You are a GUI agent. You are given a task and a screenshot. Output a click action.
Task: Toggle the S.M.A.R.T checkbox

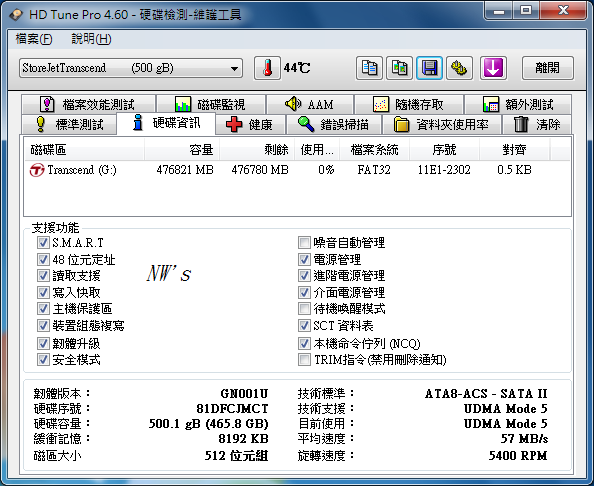pyautogui.click(x=43, y=242)
